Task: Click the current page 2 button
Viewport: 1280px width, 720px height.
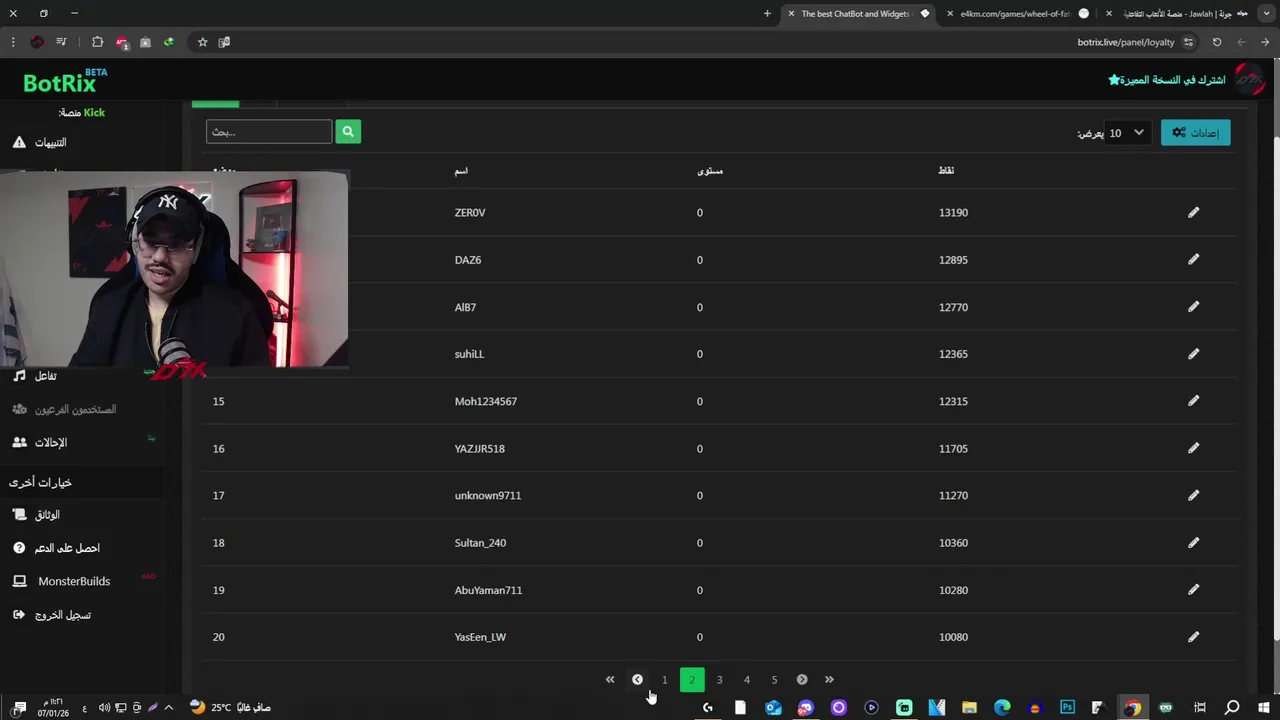Action: pos(692,680)
